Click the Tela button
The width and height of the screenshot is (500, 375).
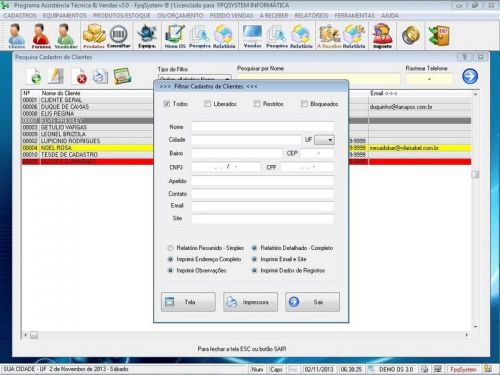pos(188,302)
